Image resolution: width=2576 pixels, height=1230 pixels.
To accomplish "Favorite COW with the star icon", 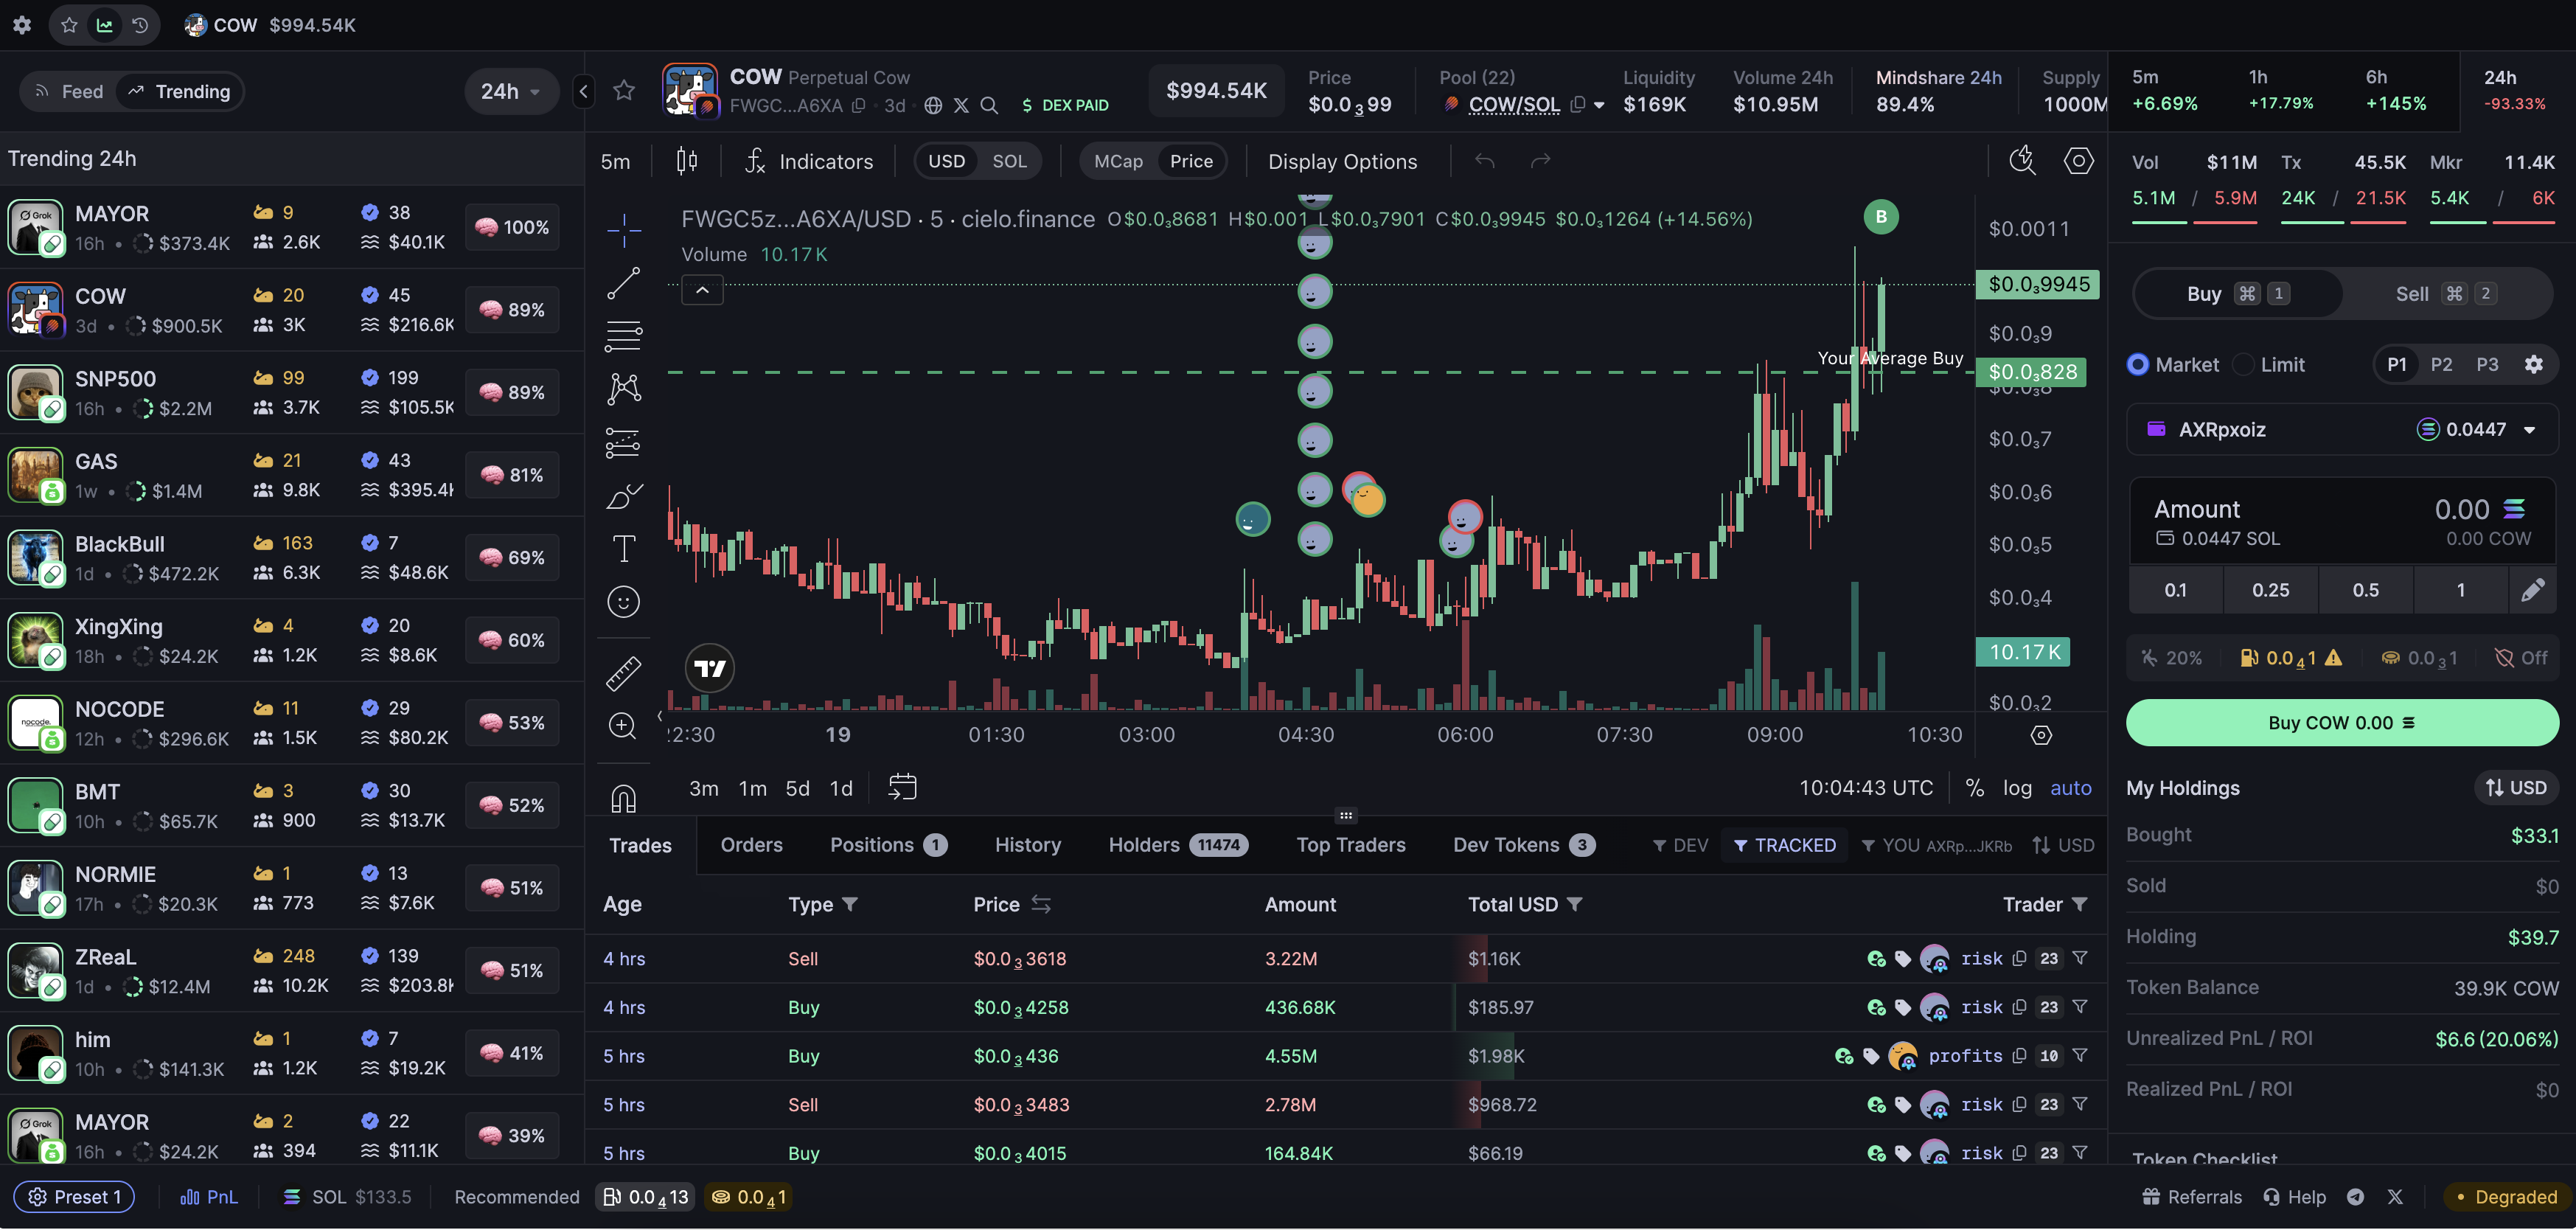I will [624, 91].
